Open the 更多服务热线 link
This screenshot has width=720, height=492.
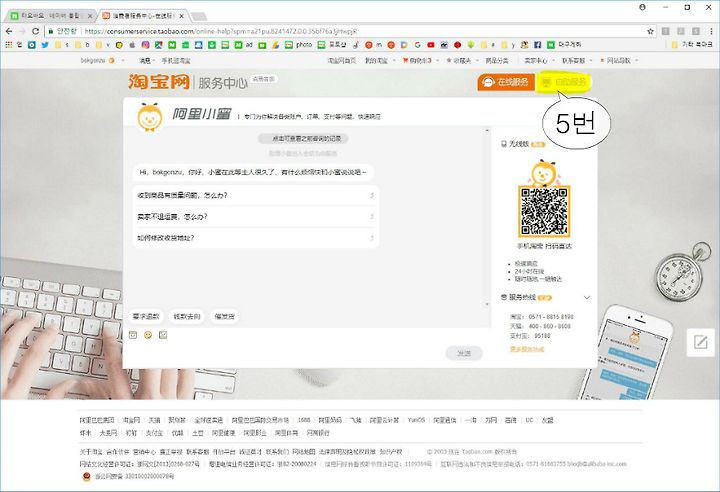click(x=527, y=349)
